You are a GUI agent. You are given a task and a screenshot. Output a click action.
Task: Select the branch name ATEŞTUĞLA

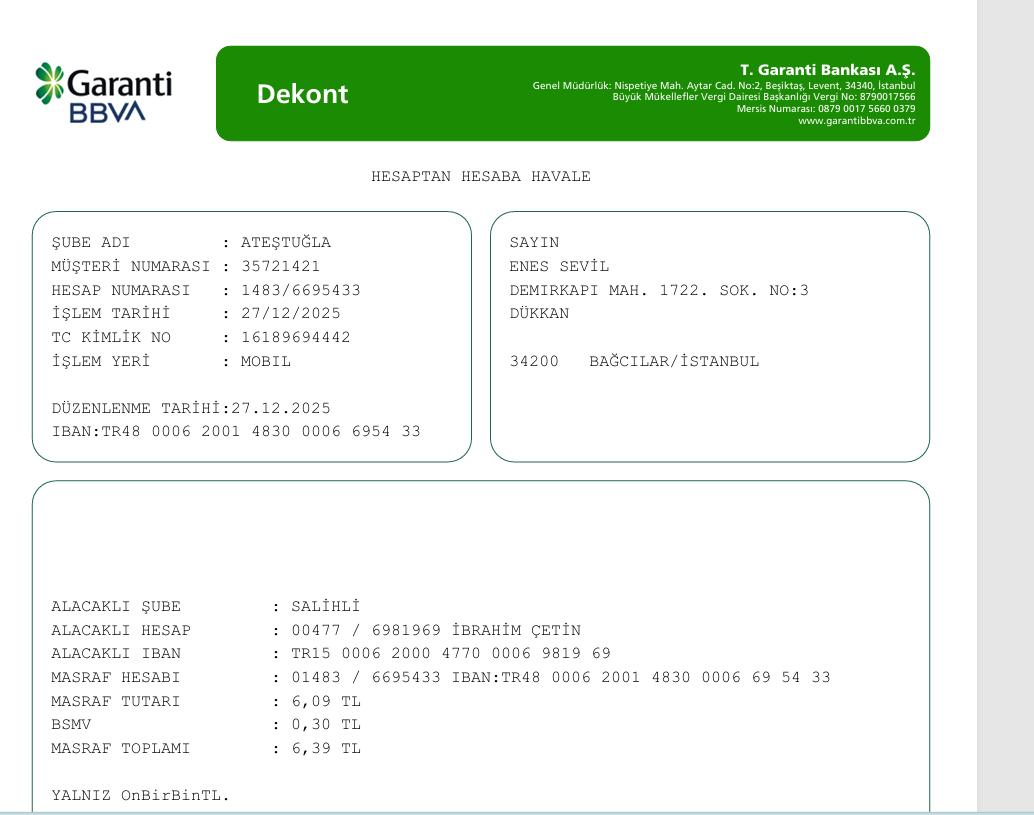286,243
